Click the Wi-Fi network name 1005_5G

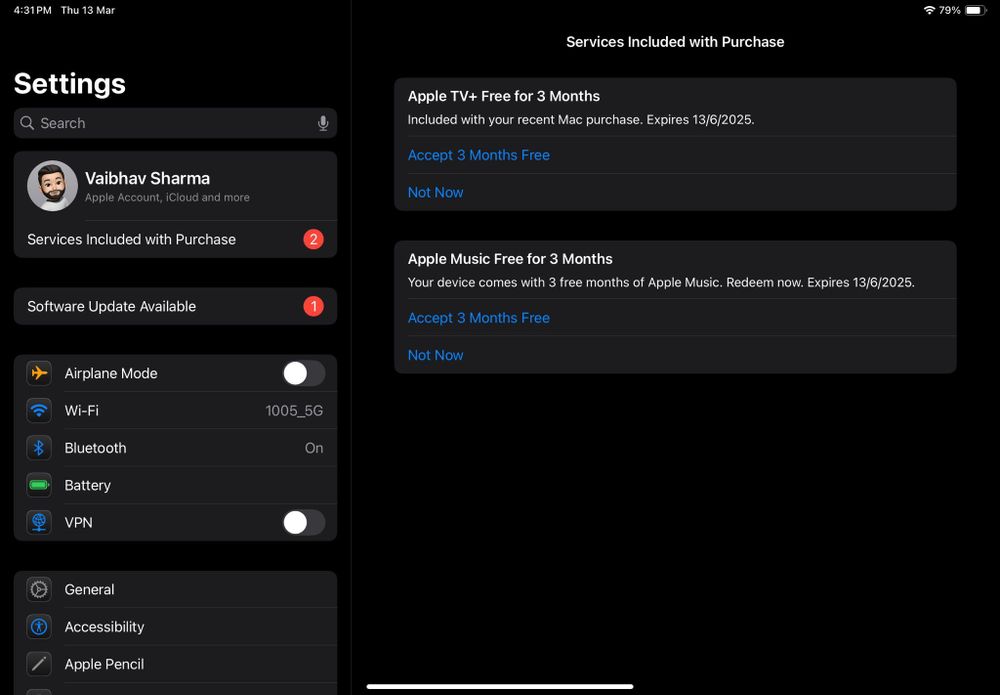294,411
